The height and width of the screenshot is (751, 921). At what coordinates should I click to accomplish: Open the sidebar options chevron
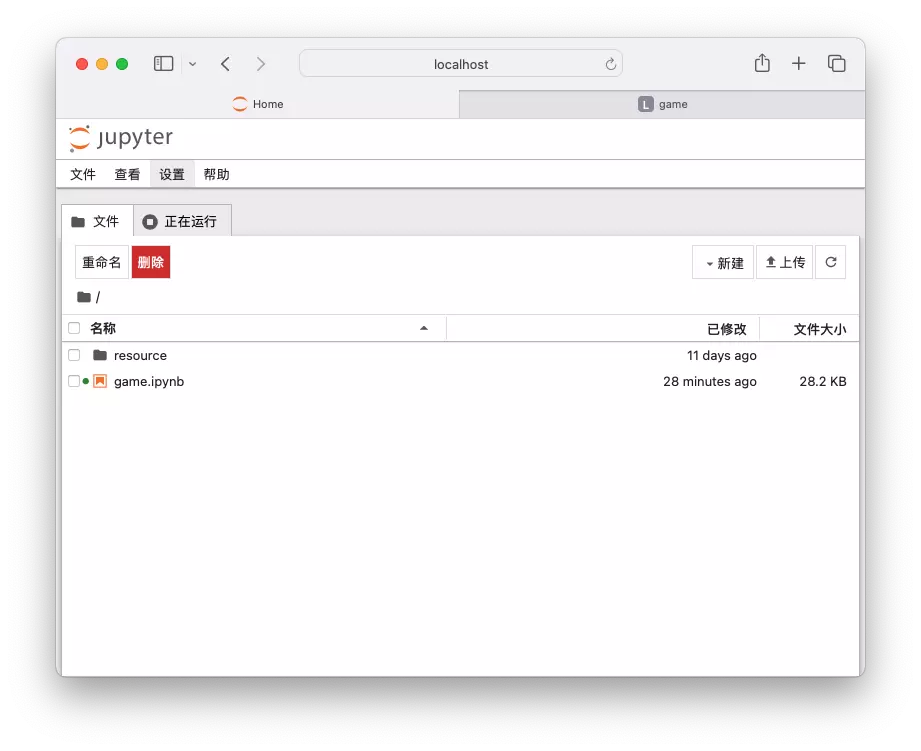pos(193,64)
